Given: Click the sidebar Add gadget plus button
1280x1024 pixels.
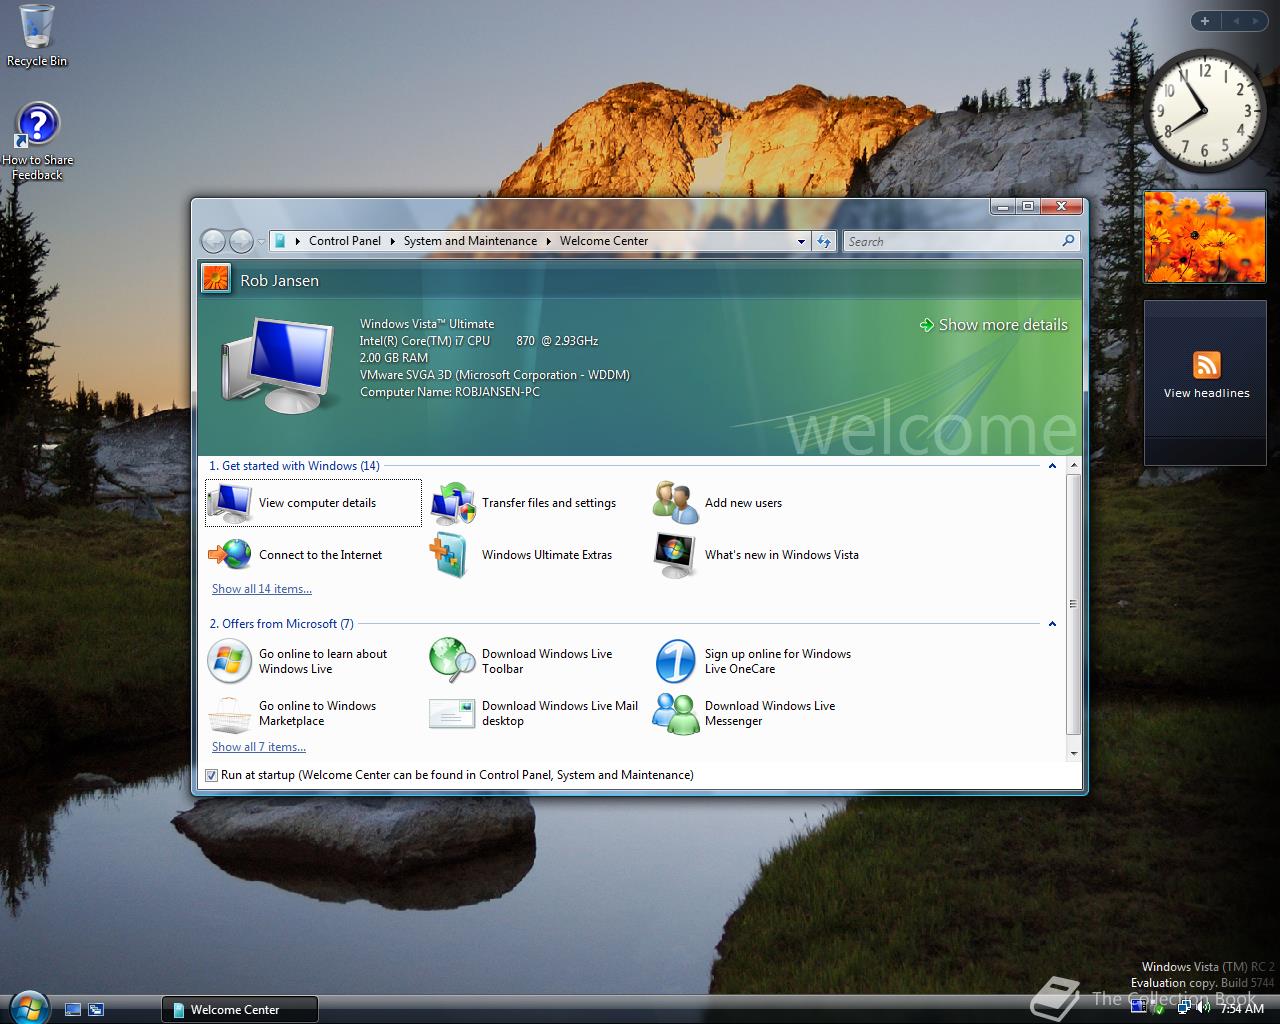Looking at the screenshot, I should pos(1205,20).
